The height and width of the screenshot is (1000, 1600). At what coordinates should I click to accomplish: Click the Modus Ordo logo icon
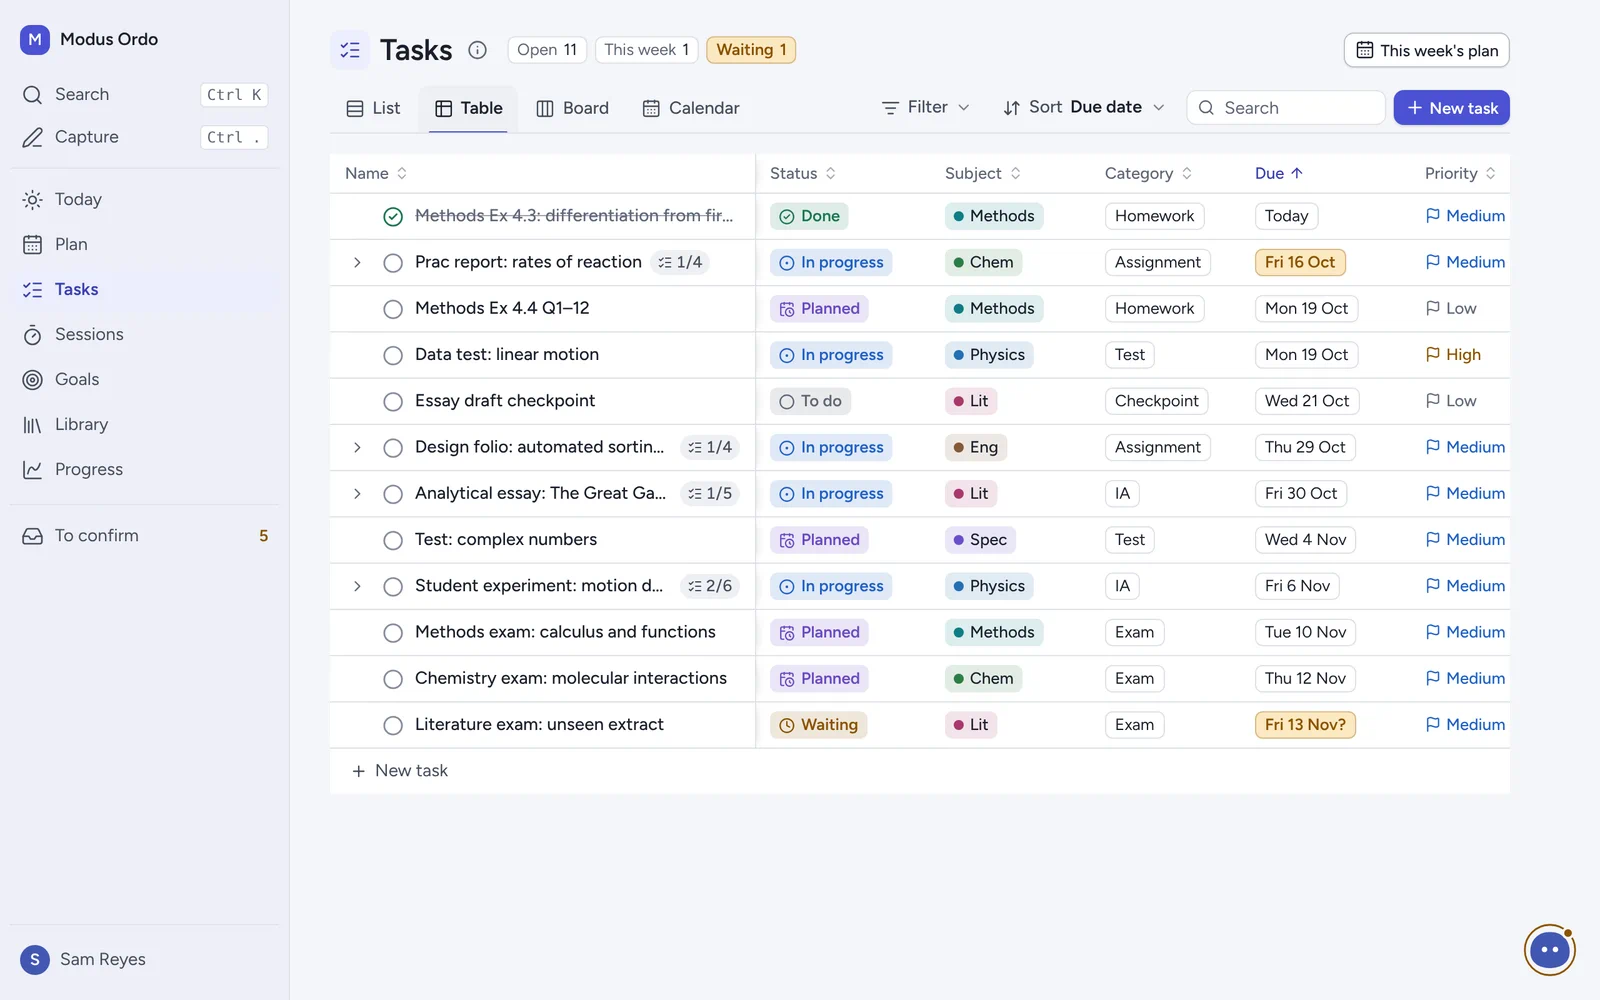coord(35,39)
